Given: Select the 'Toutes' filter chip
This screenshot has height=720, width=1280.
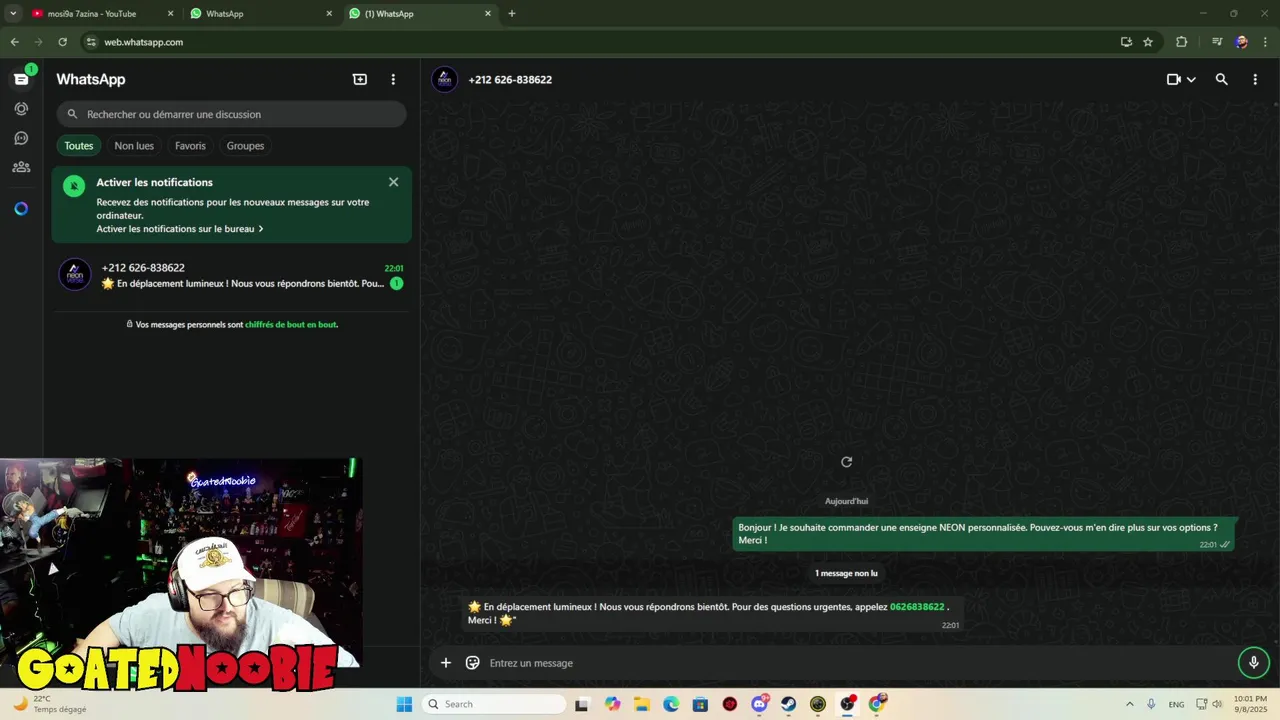Looking at the screenshot, I should 79,146.
